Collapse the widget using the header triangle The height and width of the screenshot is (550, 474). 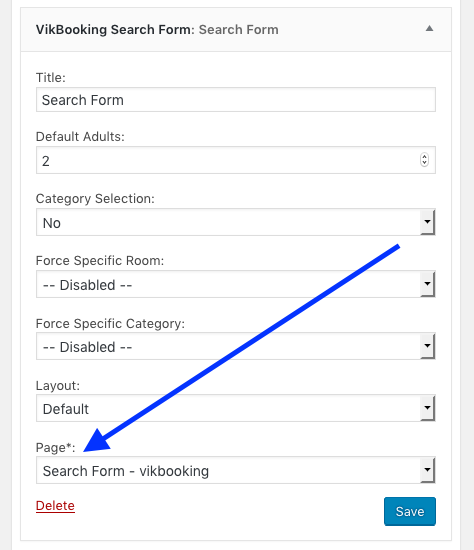(429, 28)
